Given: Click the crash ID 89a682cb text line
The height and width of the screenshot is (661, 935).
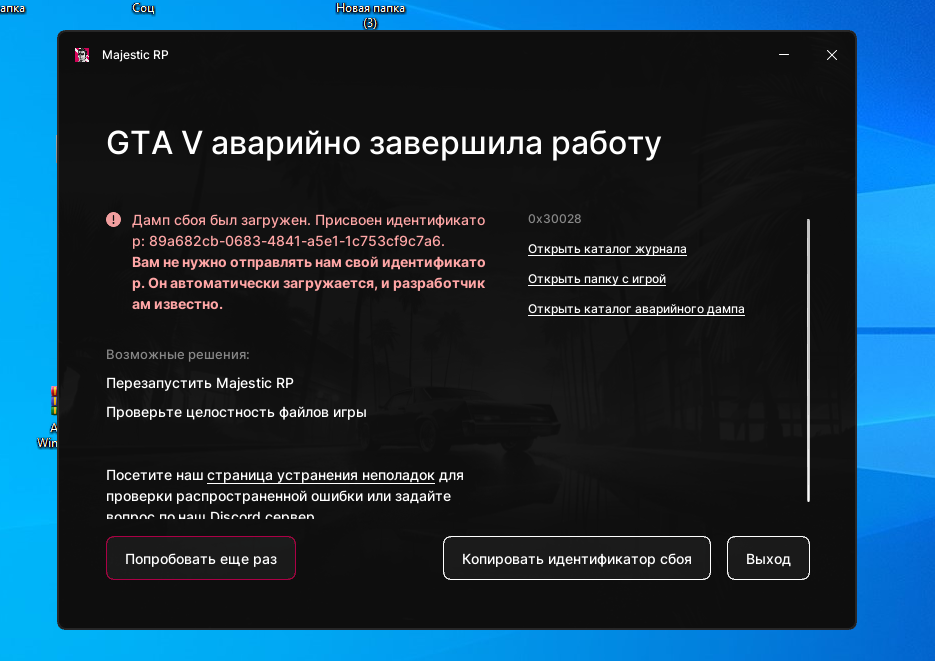Looking at the screenshot, I should coord(289,241).
